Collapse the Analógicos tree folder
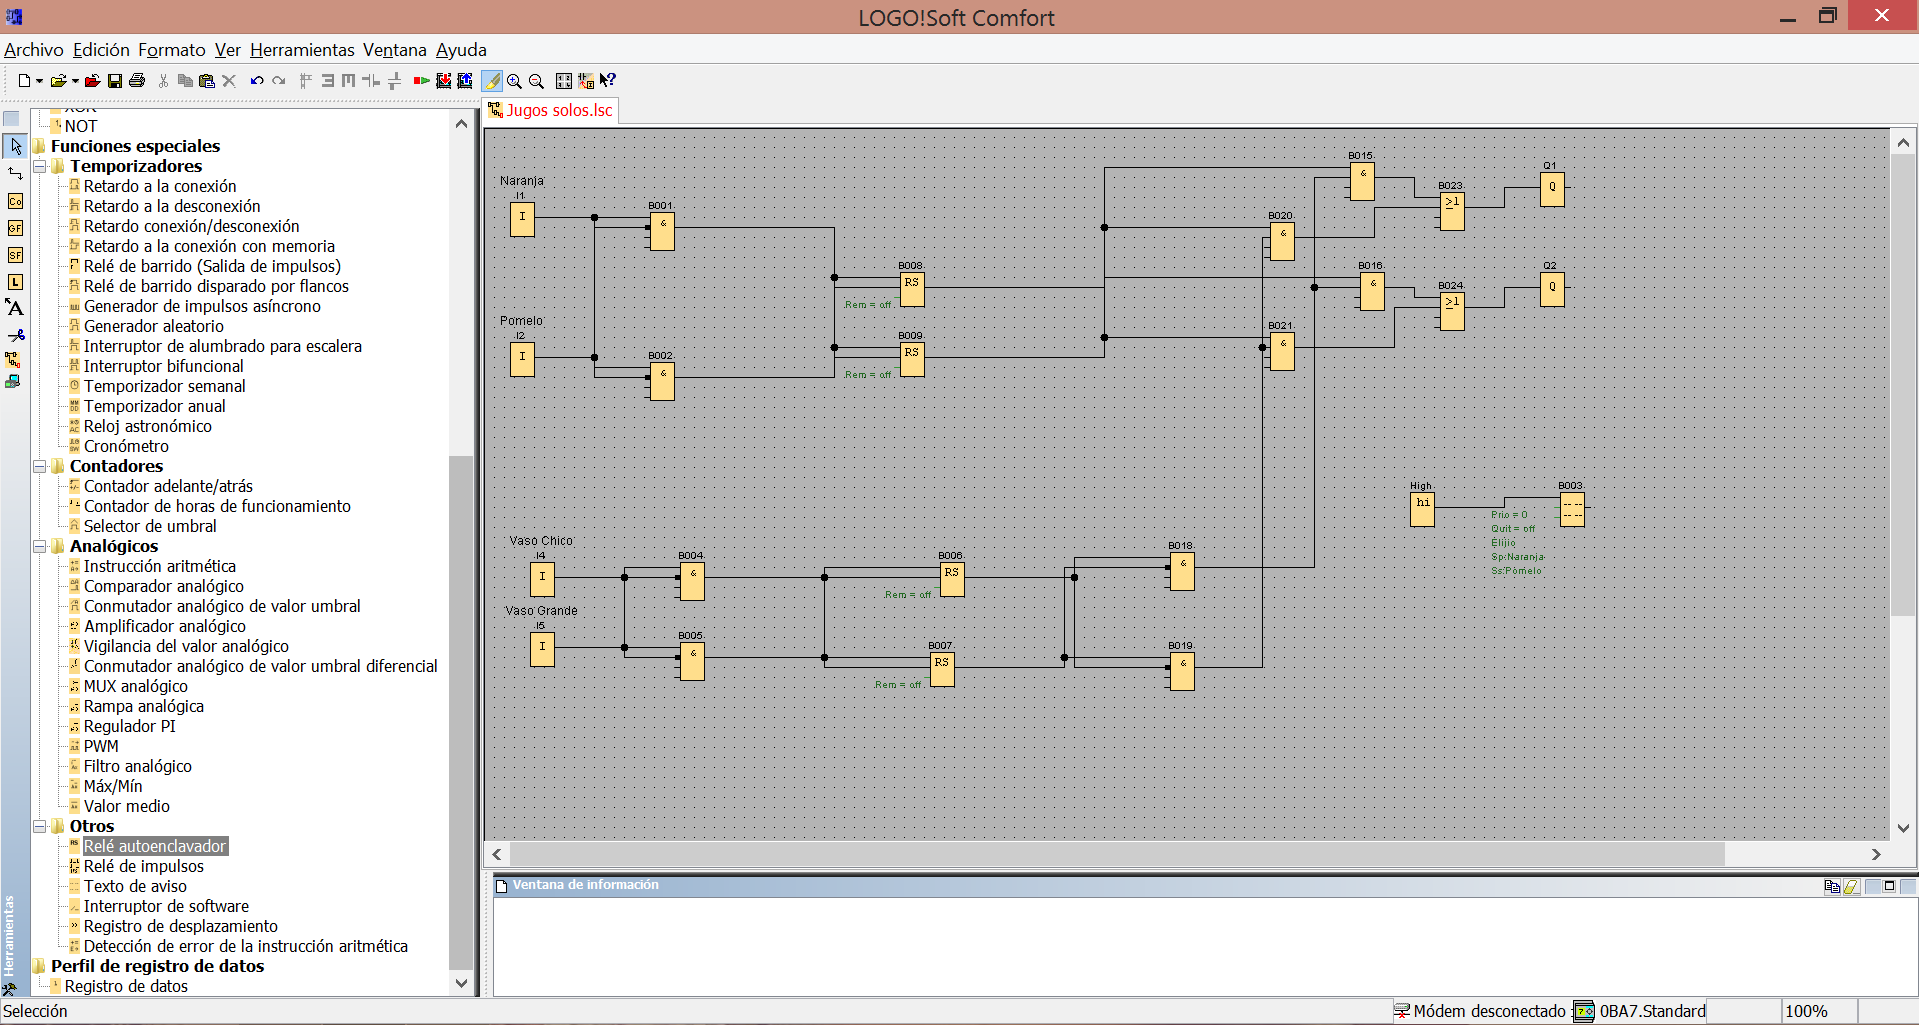 (40, 546)
